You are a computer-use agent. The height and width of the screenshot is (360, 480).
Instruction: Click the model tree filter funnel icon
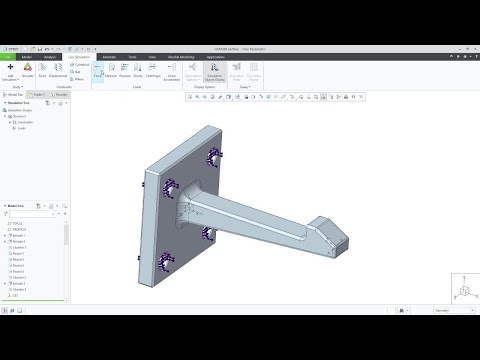(x=5, y=214)
